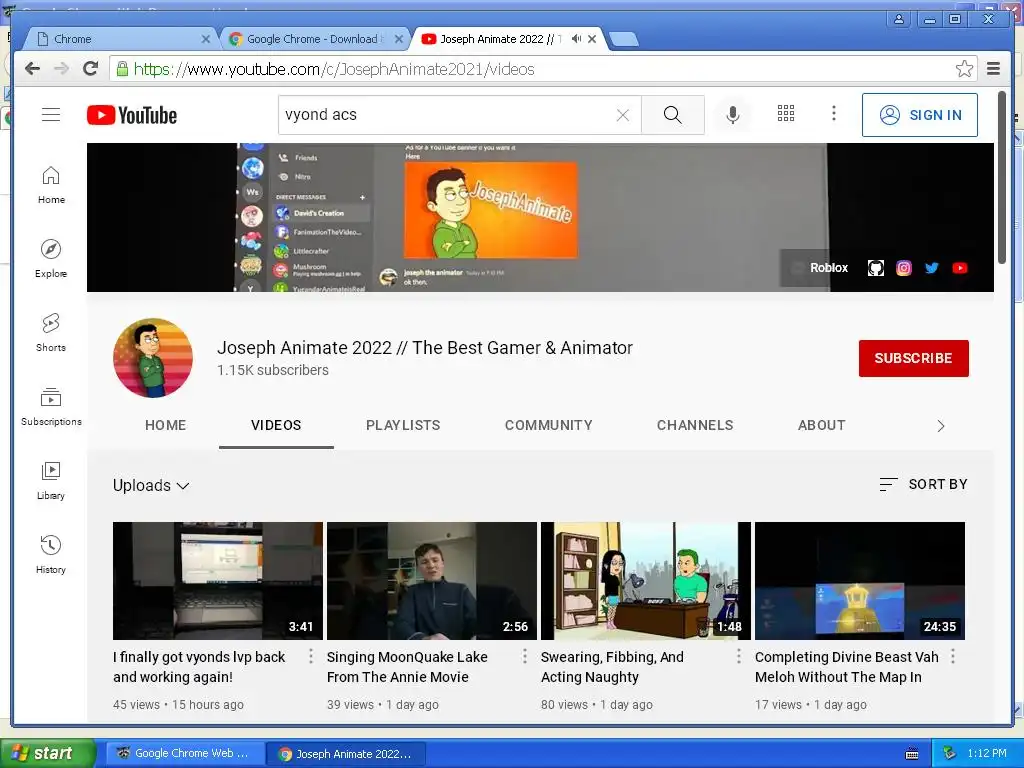The image size is (1024, 768).
Task: Open the YouTube apps grid
Action: click(x=786, y=114)
